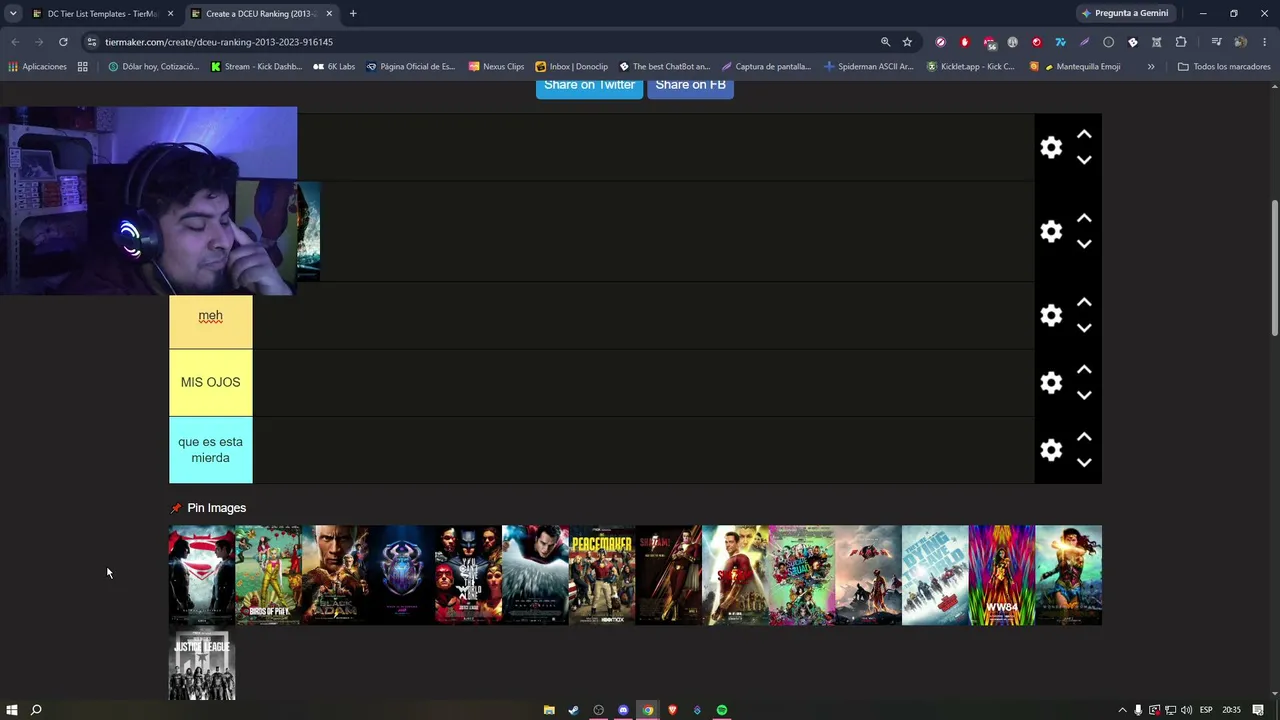Toggle Pin Images pushpin
Viewport: 1280px width, 720px height.
point(176,508)
